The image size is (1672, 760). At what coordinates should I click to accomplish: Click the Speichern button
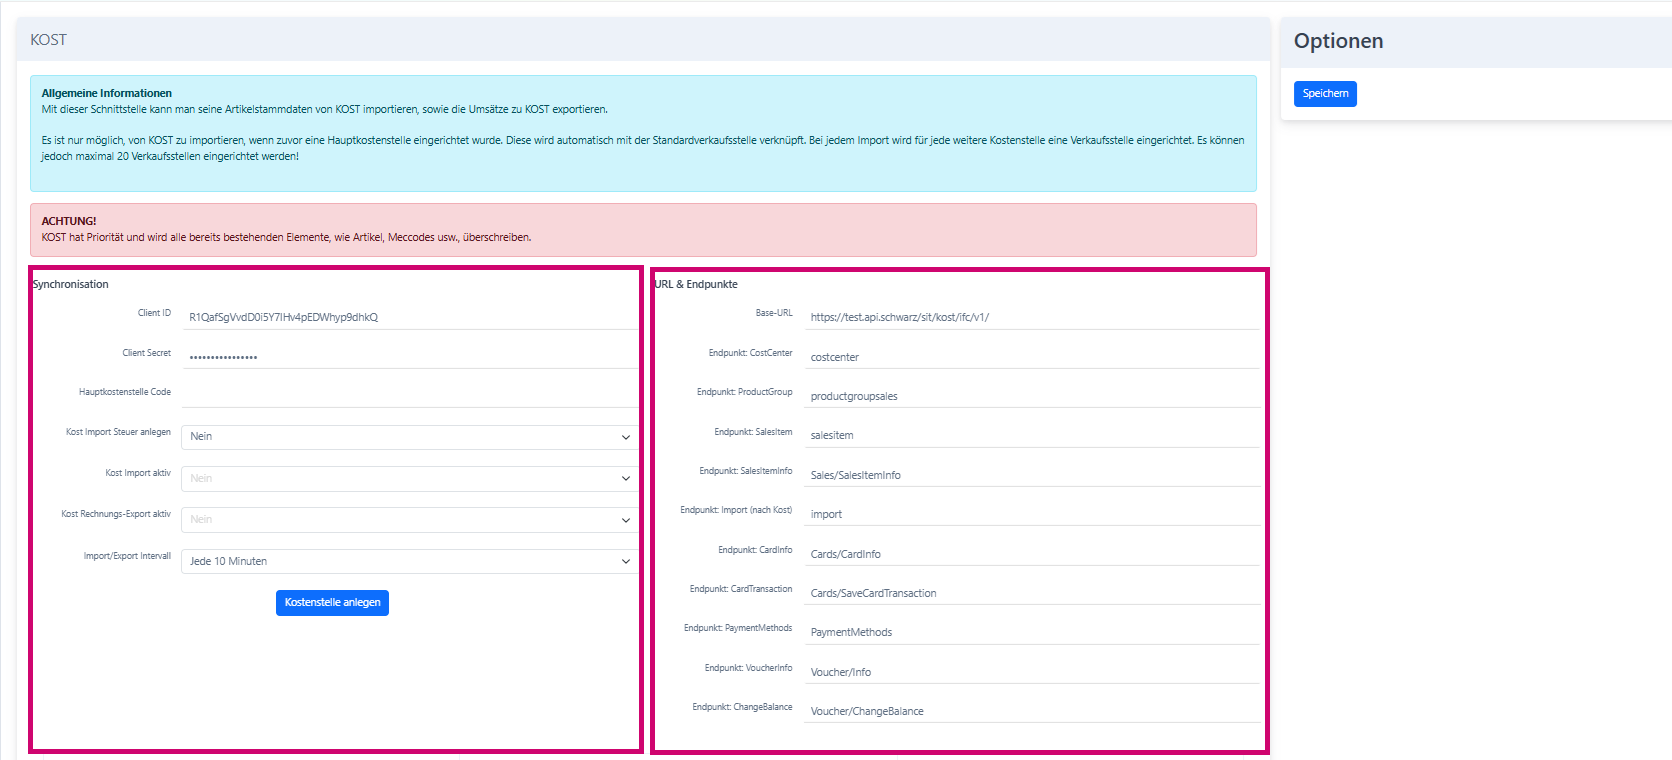coord(1325,94)
